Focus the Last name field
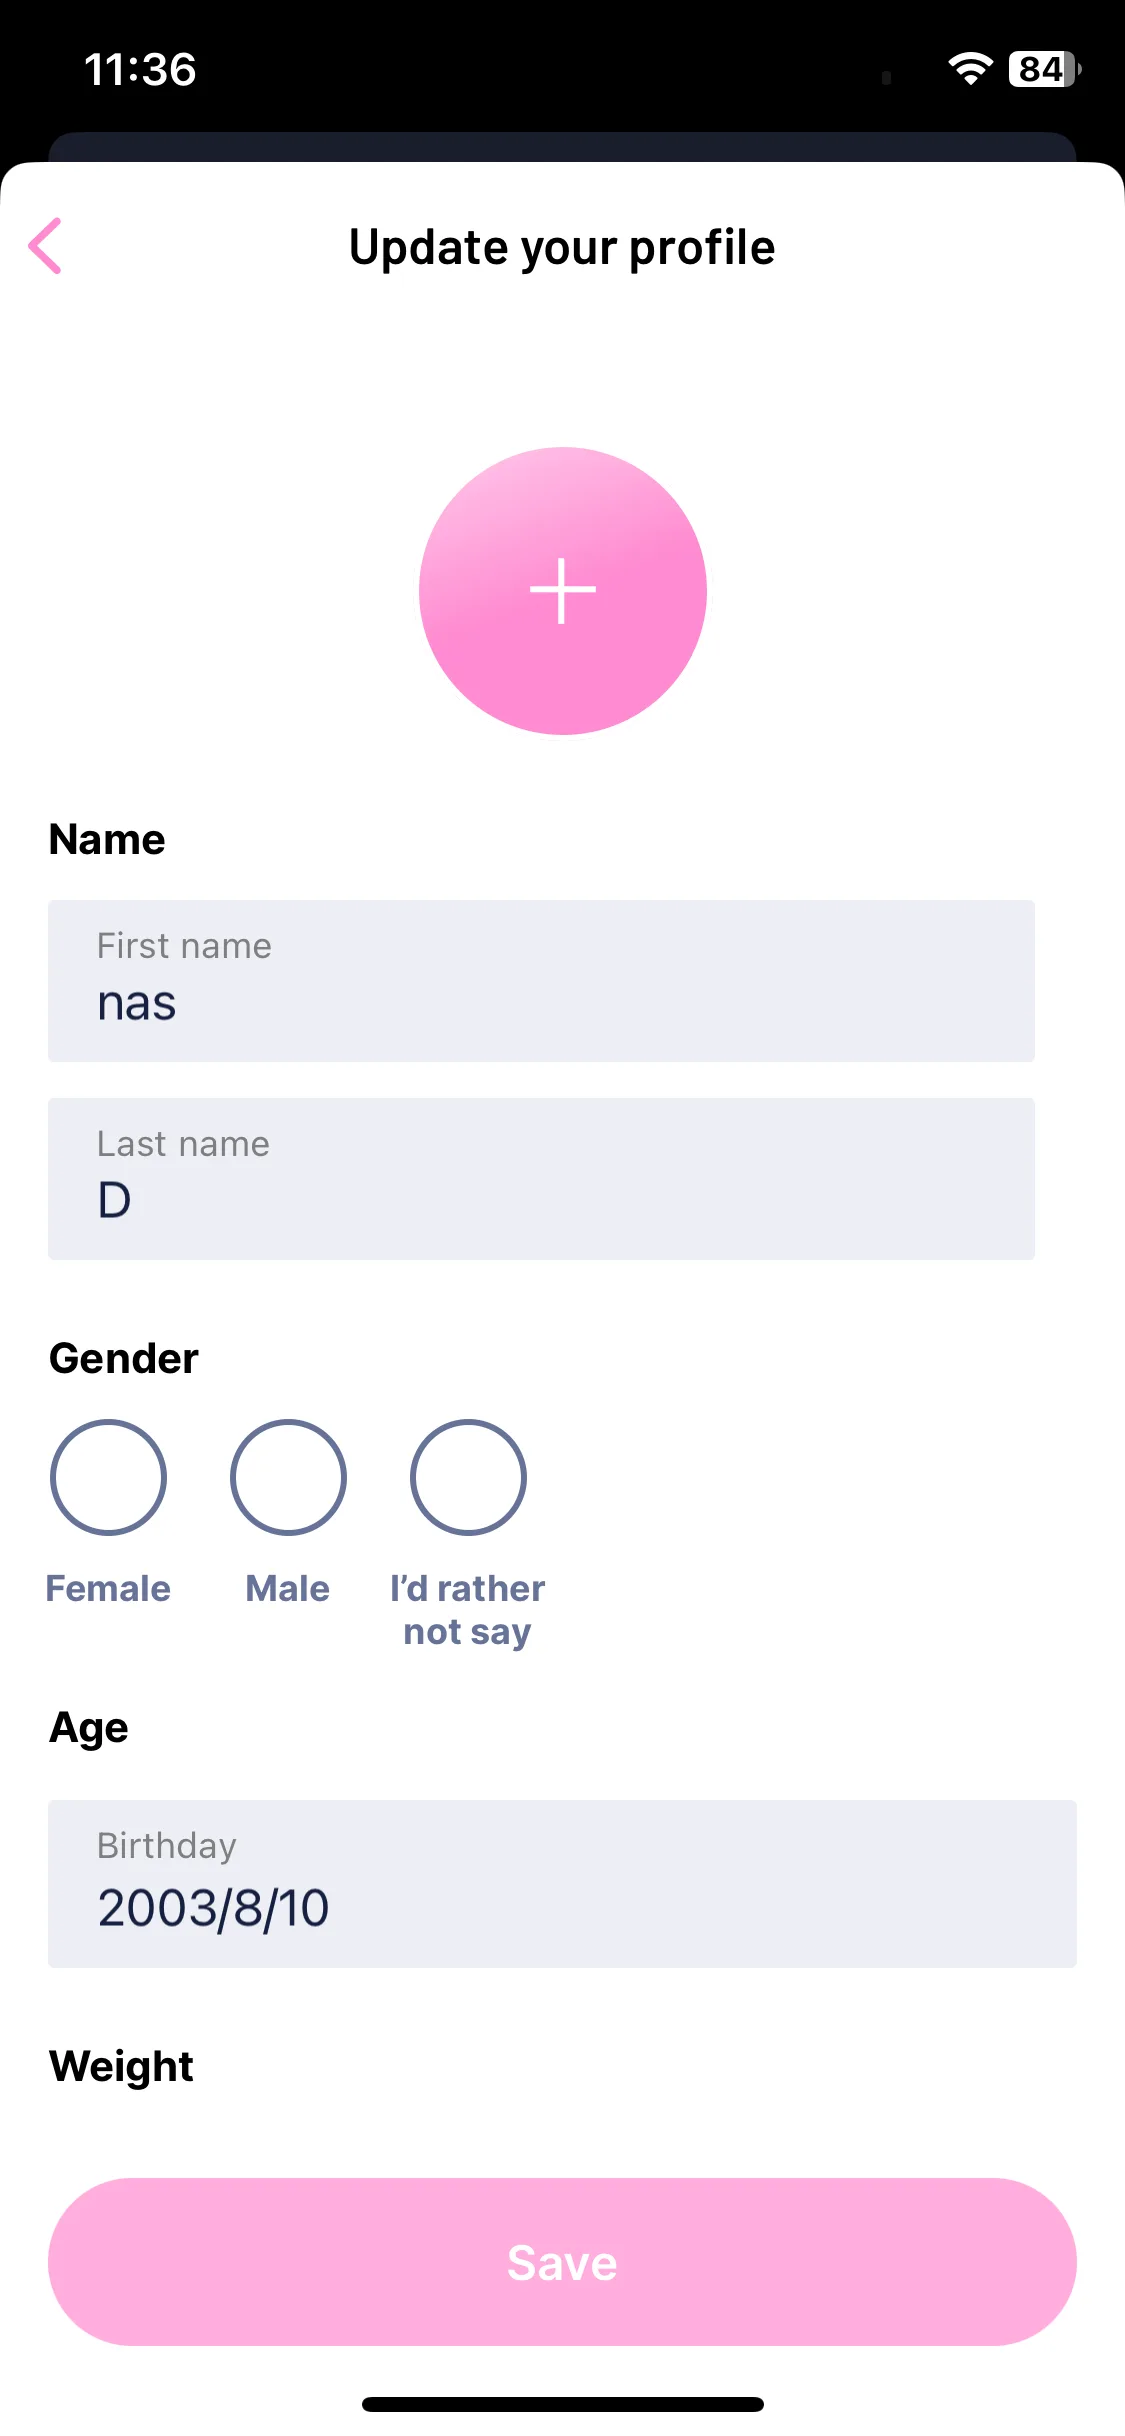The height and width of the screenshot is (2436, 1125). tap(541, 1179)
